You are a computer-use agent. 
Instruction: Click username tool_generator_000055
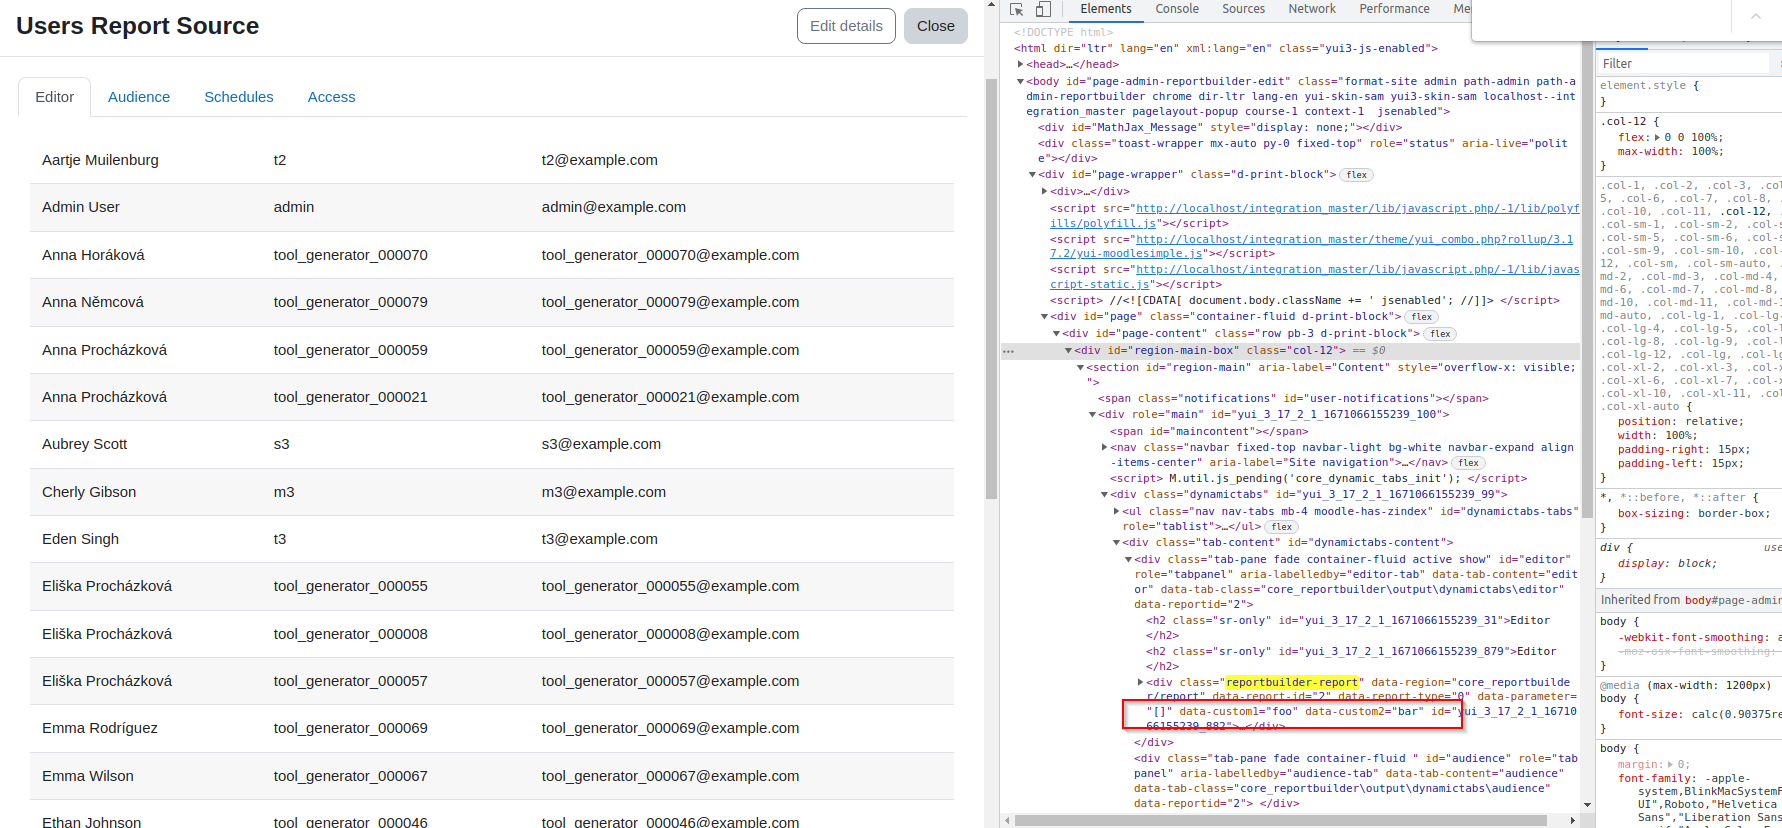[x=351, y=586]
